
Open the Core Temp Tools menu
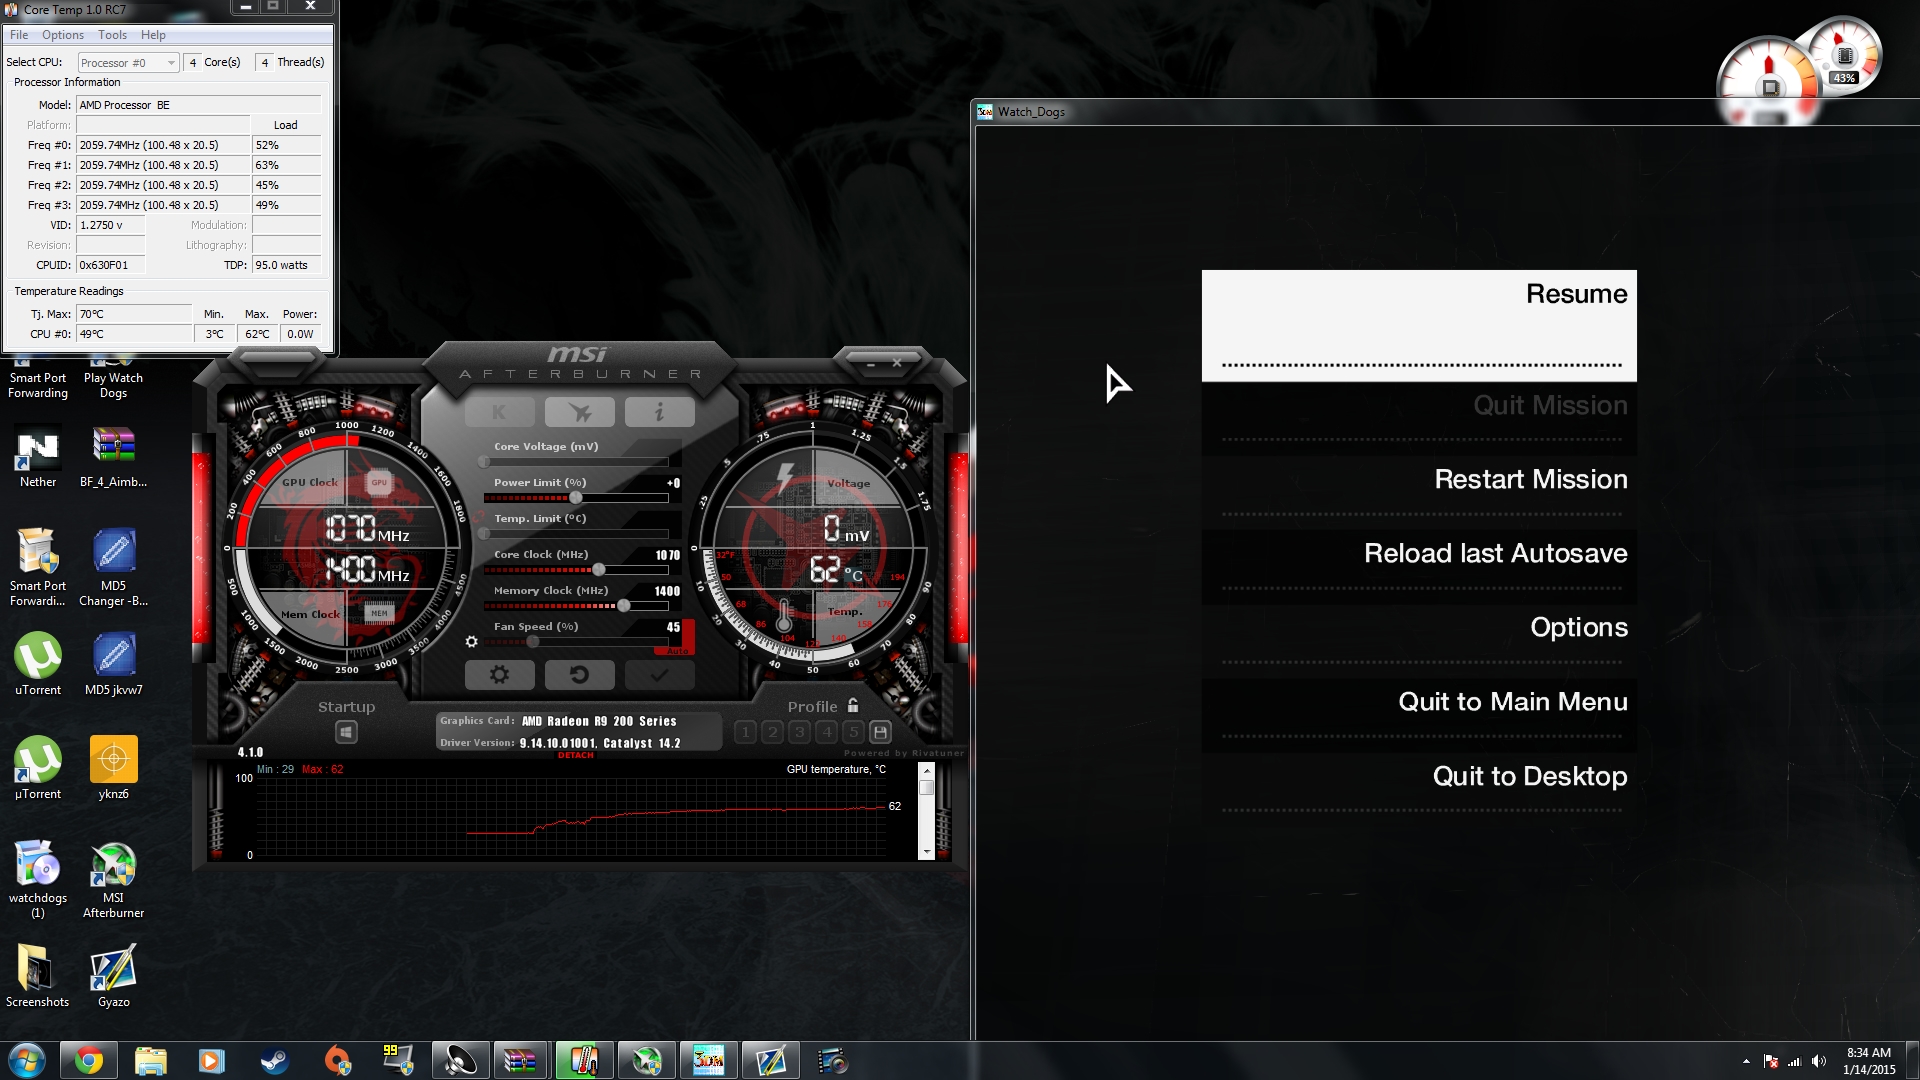(x=112, y=35)
